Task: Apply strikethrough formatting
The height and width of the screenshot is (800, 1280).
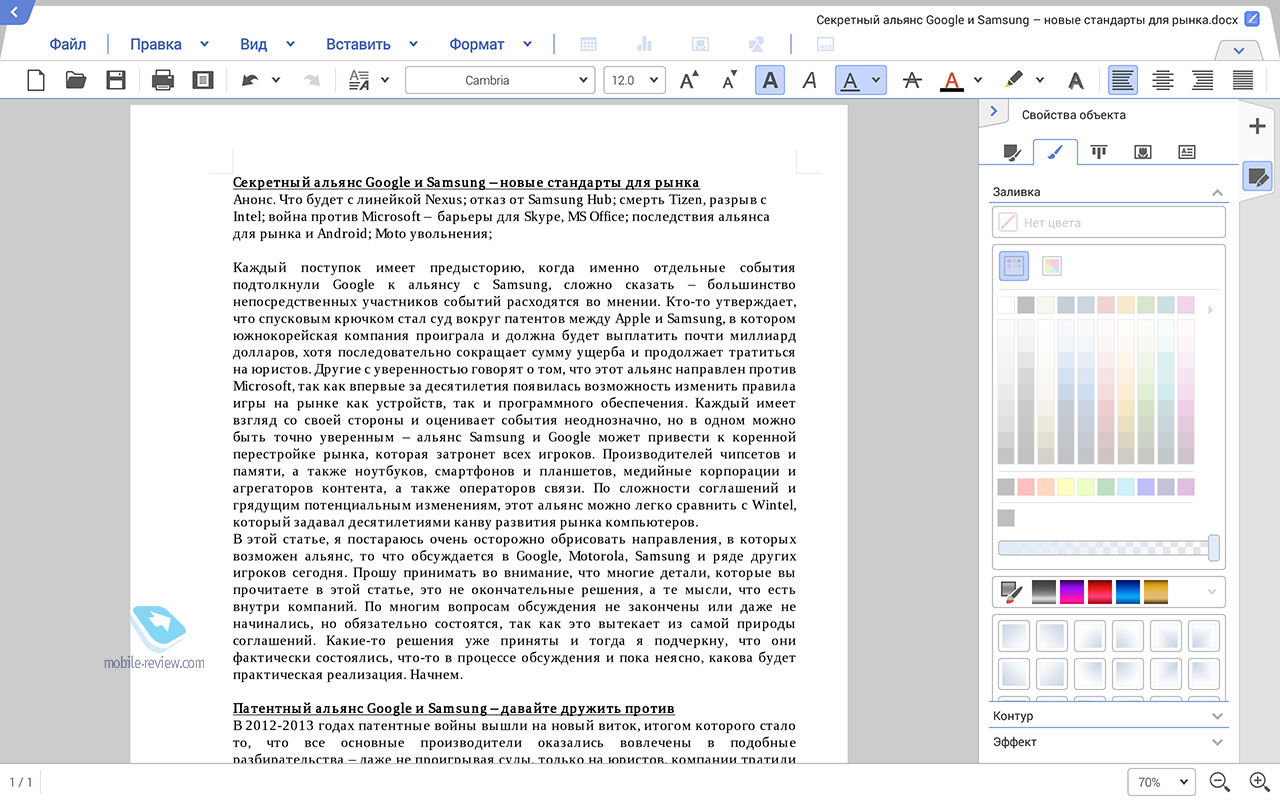Action: pos(911,80)
